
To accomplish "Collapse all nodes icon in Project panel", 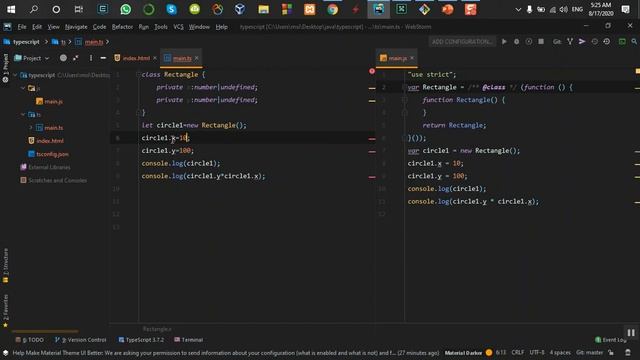I will point(76,58).
